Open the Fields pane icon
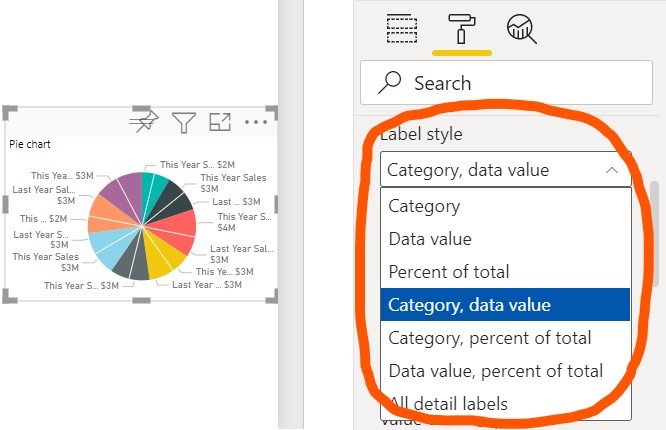 point(401,29)
